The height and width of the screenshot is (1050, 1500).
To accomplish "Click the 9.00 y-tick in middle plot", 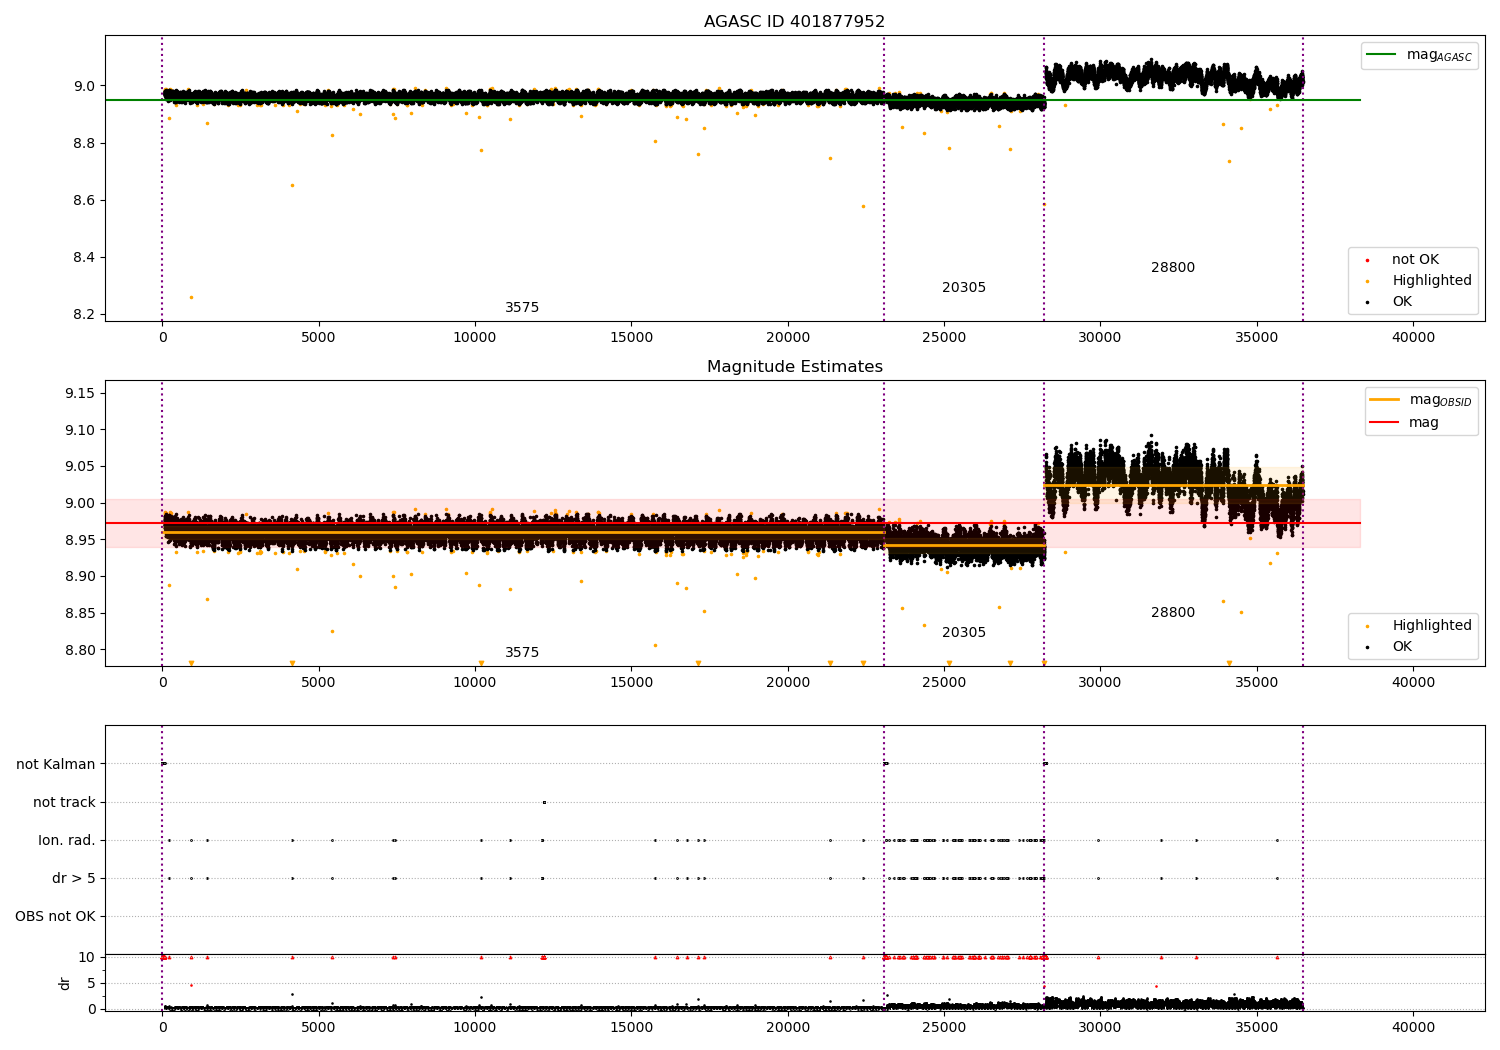I will pos(79,504).
